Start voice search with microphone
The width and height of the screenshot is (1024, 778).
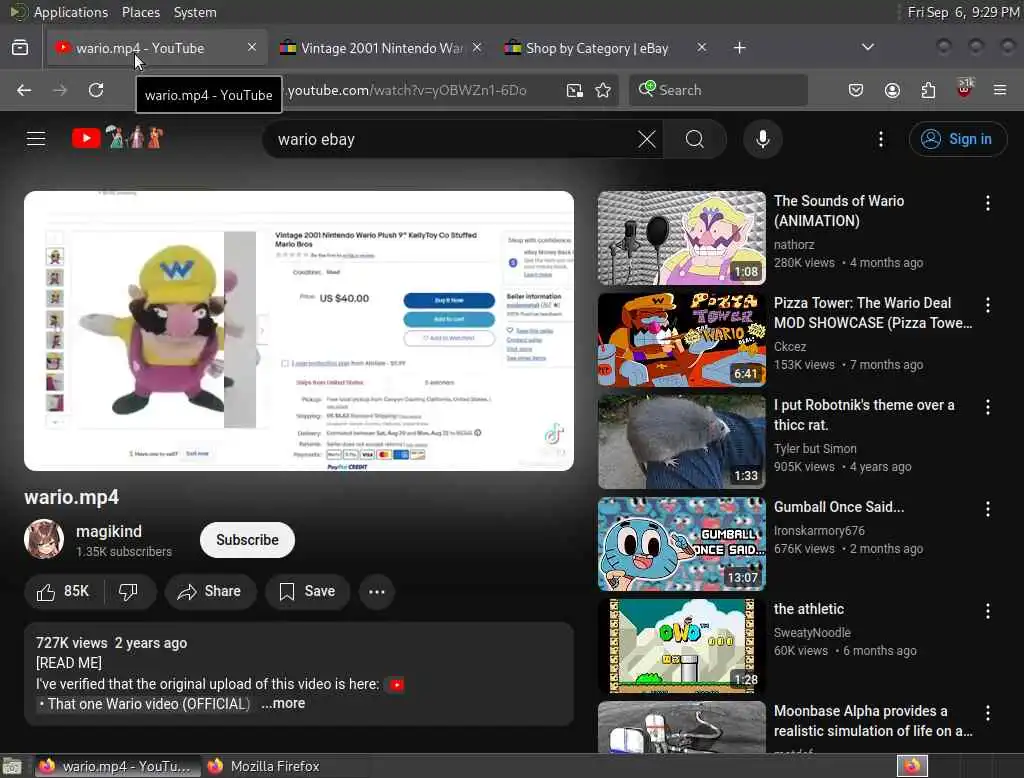762,139
